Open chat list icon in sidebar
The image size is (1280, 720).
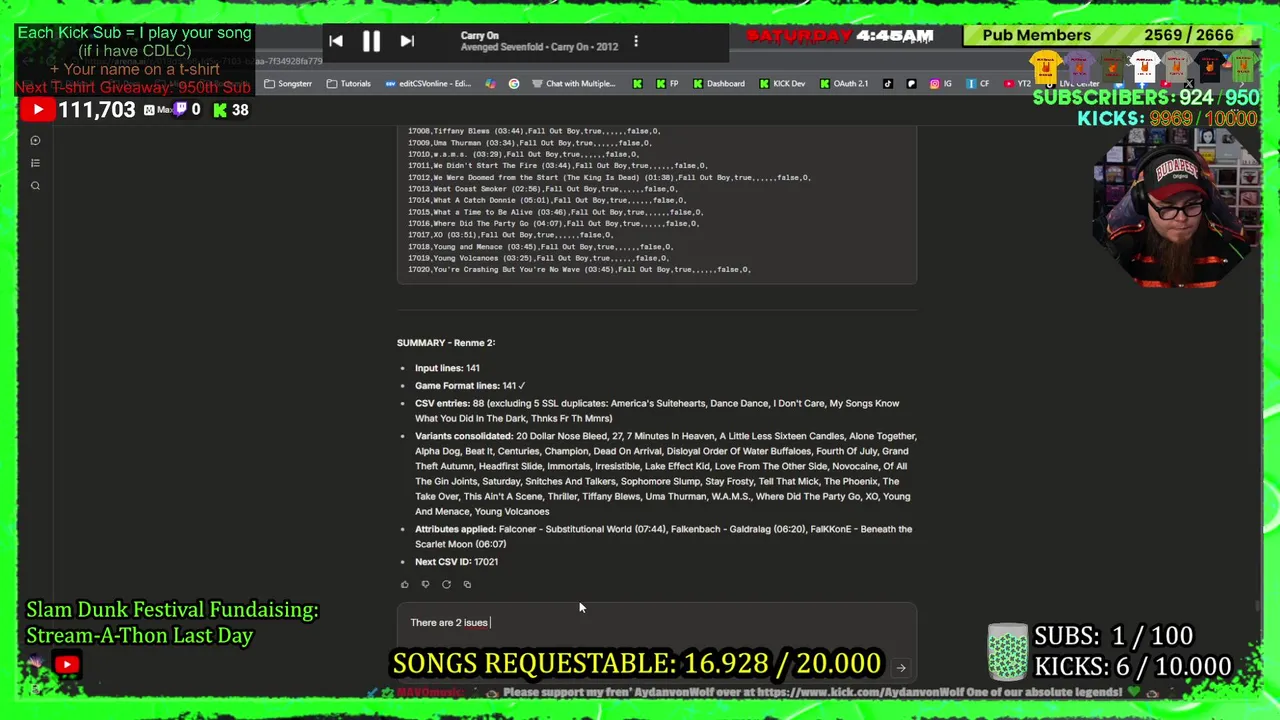point(35,163)
